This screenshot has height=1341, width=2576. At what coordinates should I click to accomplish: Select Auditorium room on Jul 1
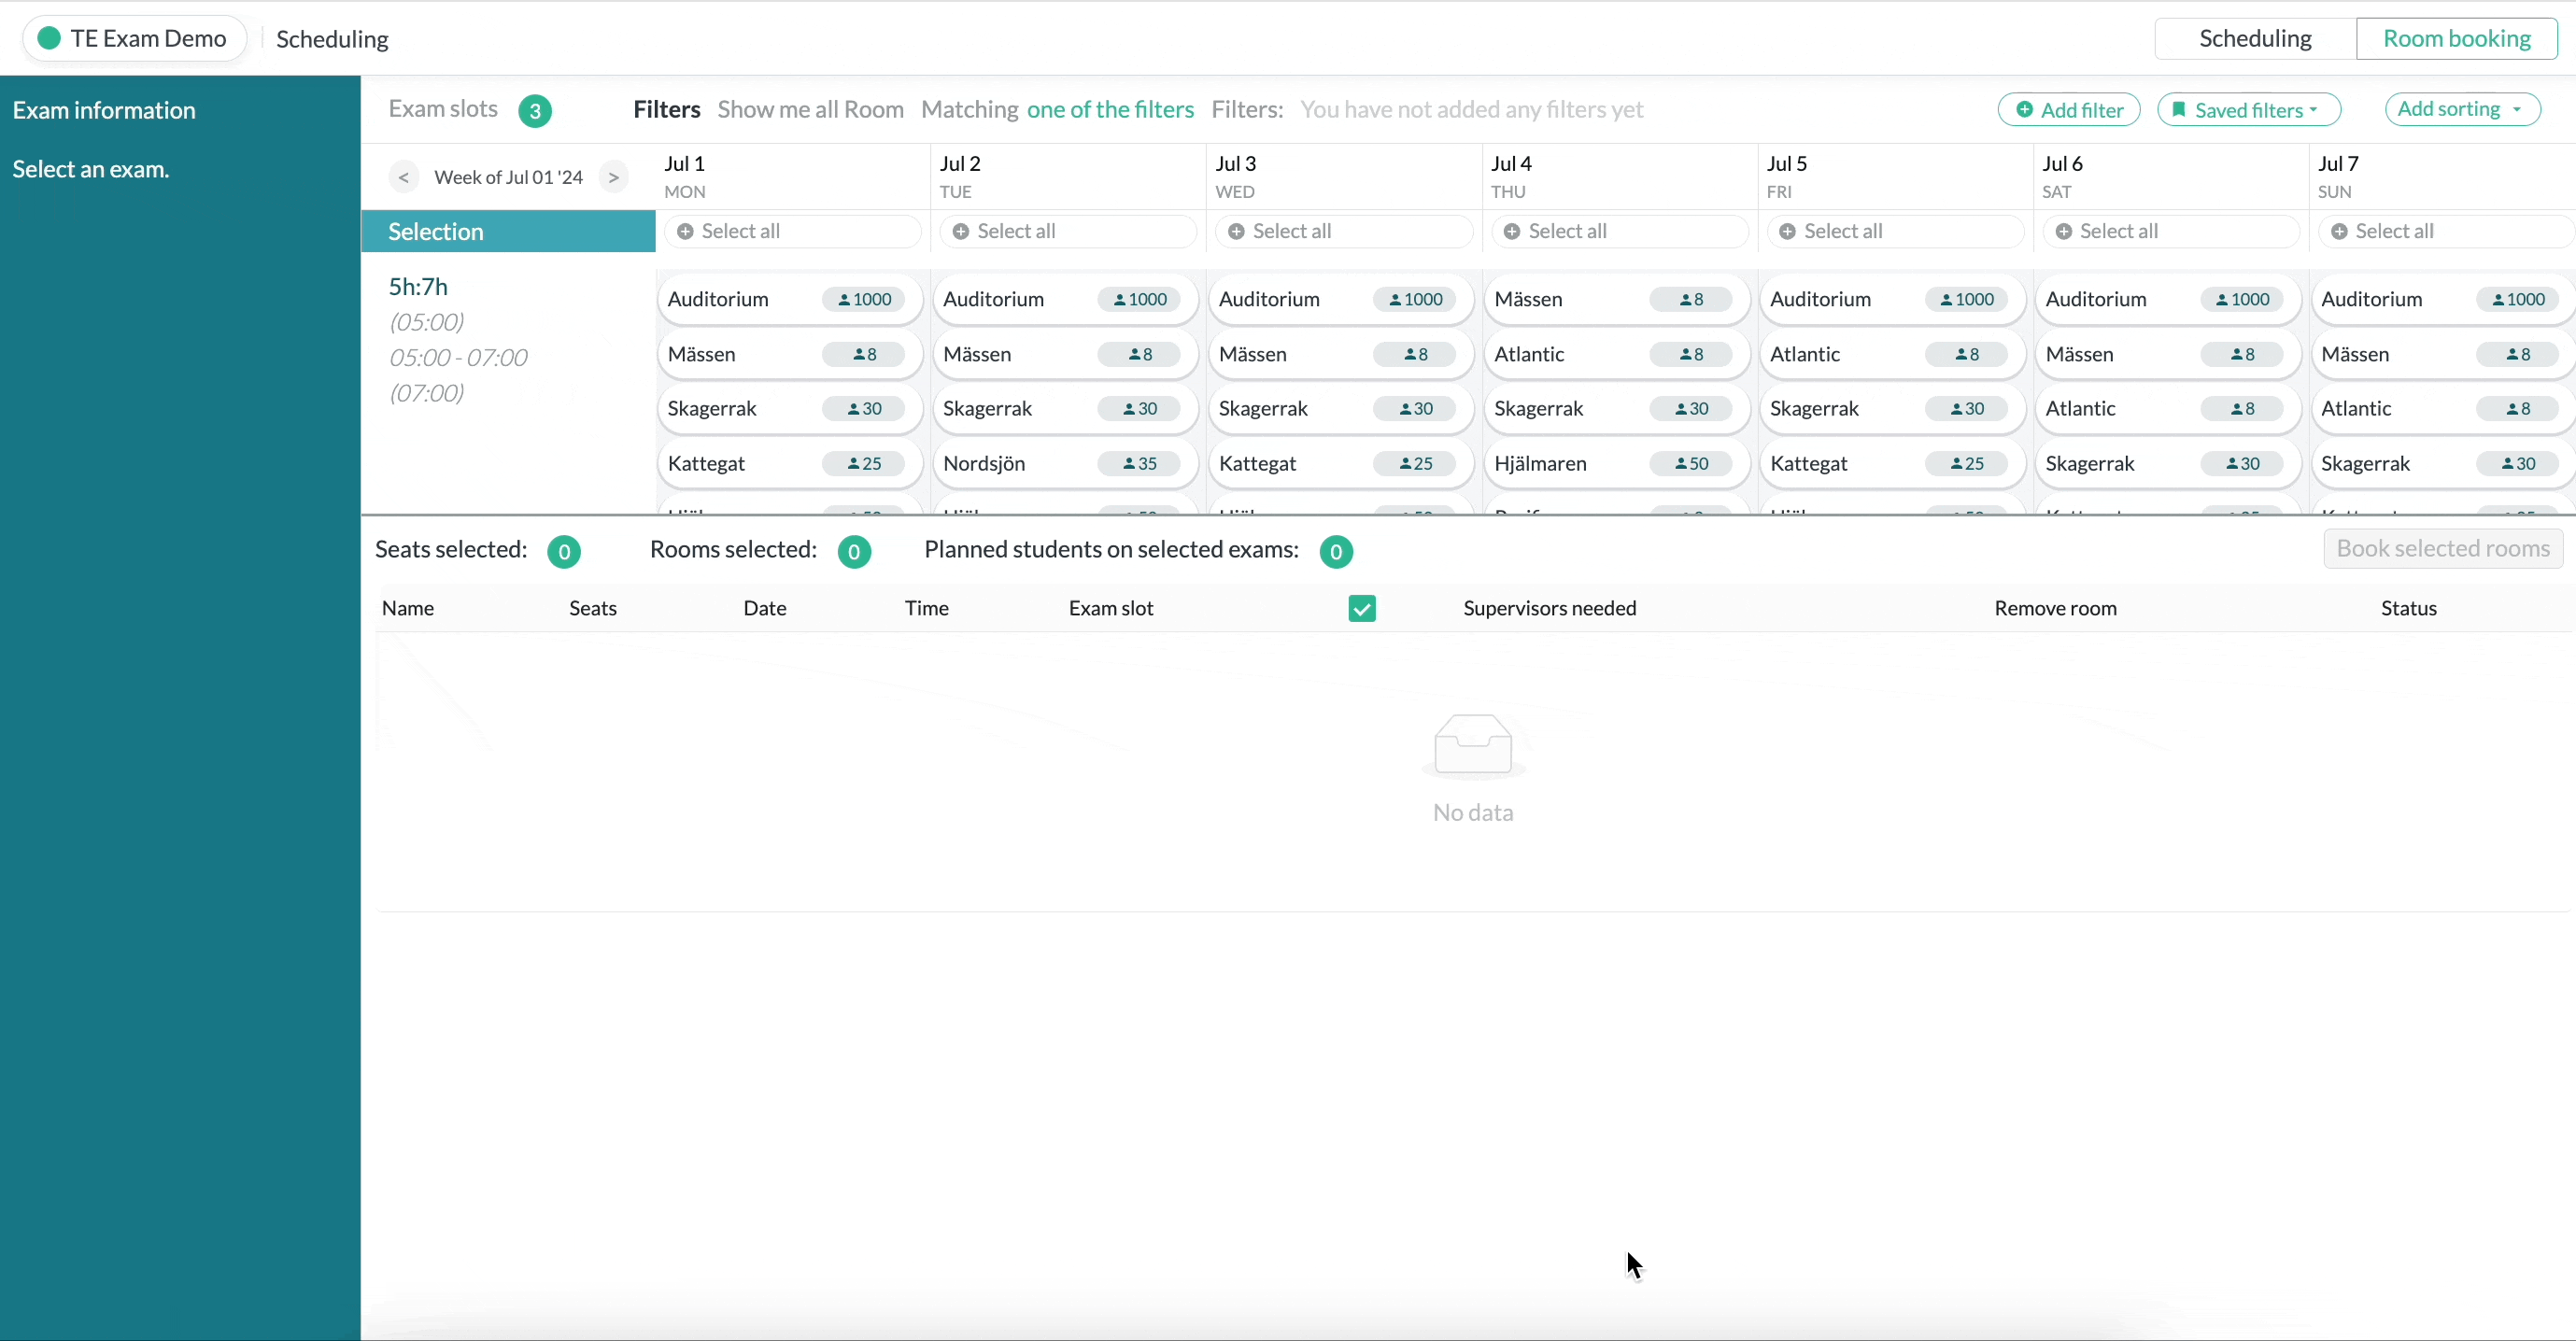(788, 299)
